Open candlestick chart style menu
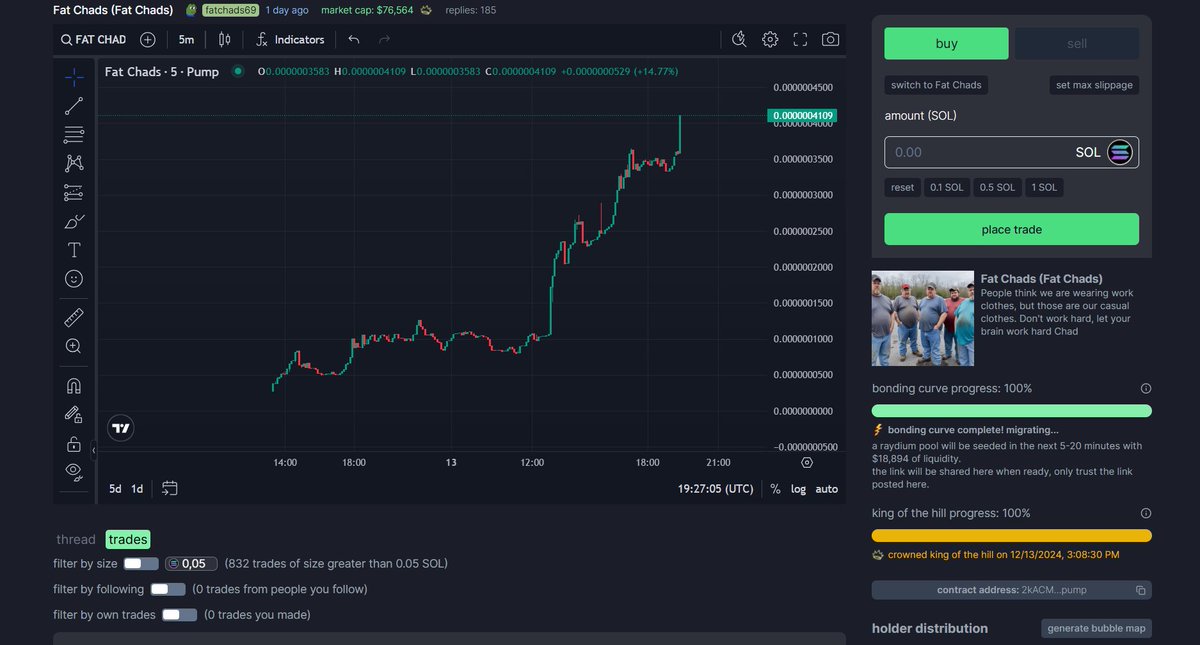Image resolution: width=1200 pixels, height=645 pixels. (225, 40)
